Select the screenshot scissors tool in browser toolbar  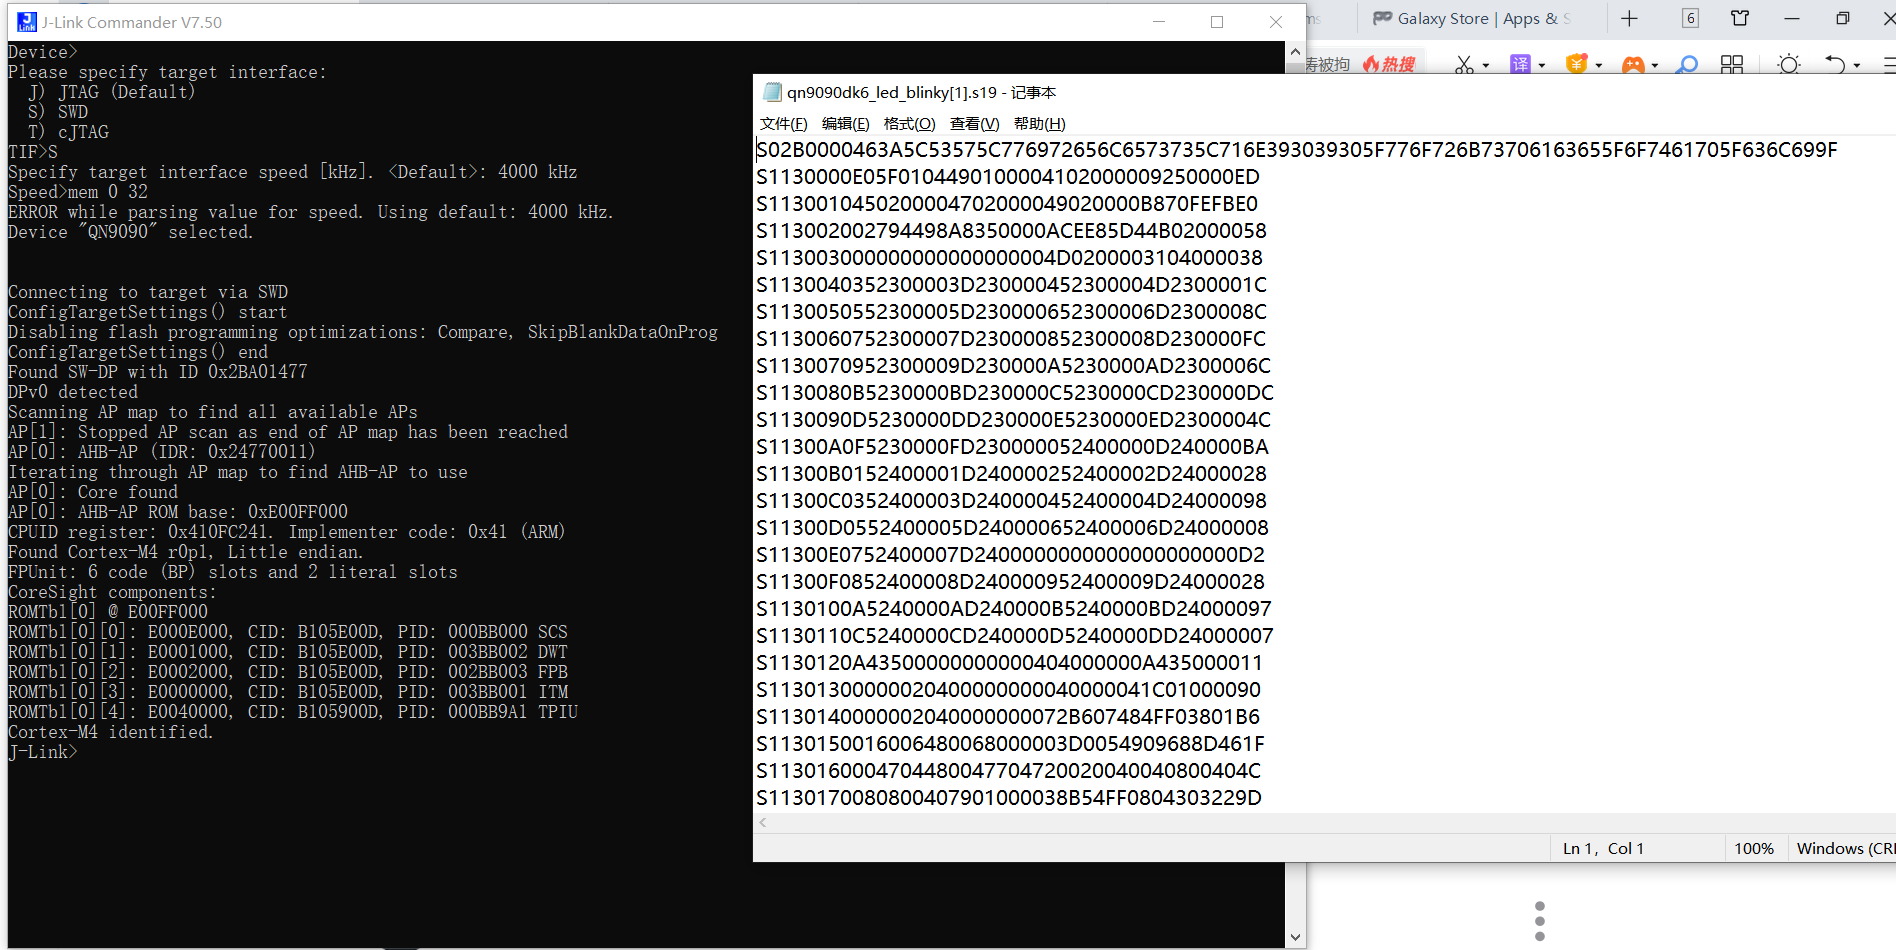click(1464, 64)
